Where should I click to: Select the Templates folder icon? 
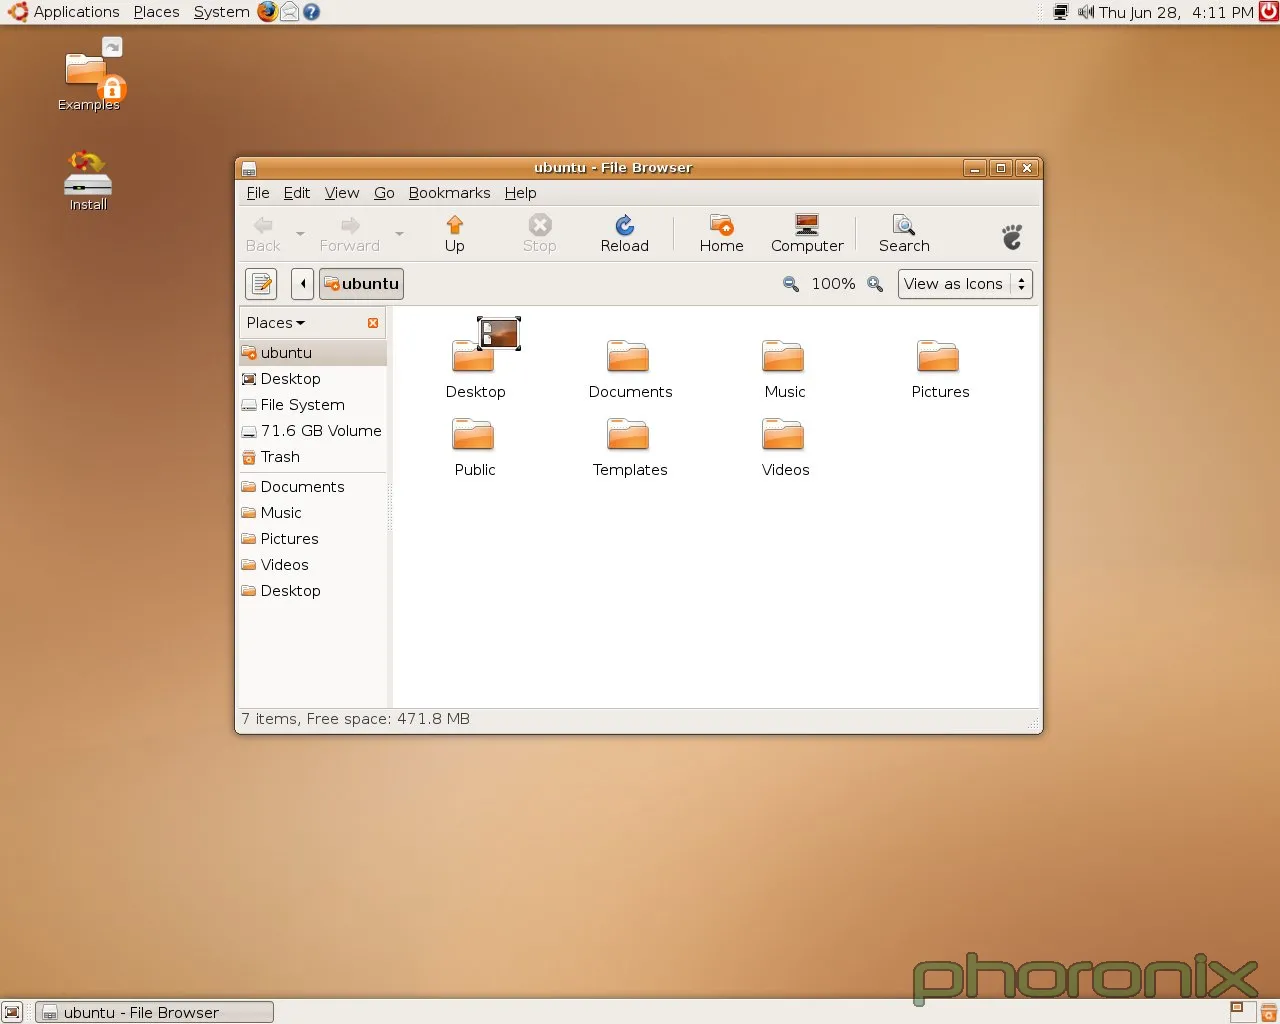click(628, 433)
